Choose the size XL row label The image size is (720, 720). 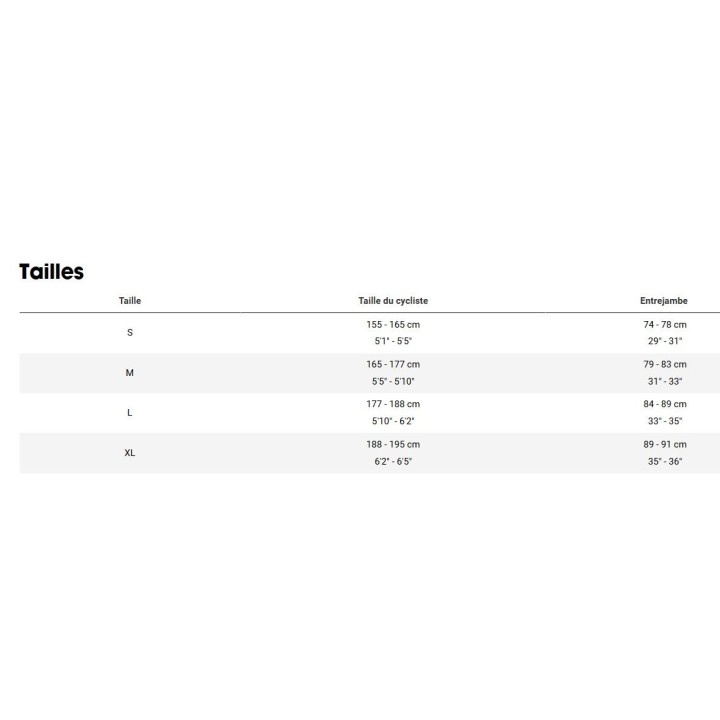point(130,453)
